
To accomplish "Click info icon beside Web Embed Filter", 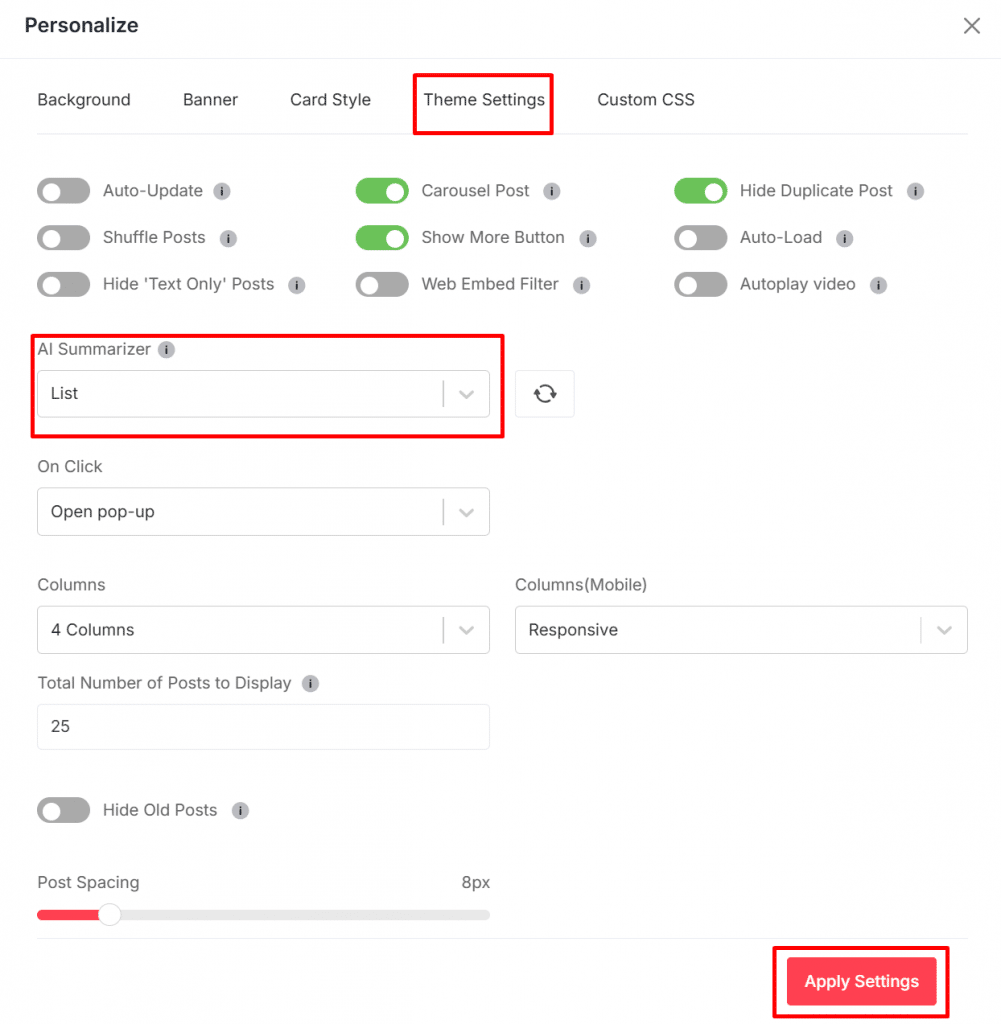I will (x=581, y=285).
